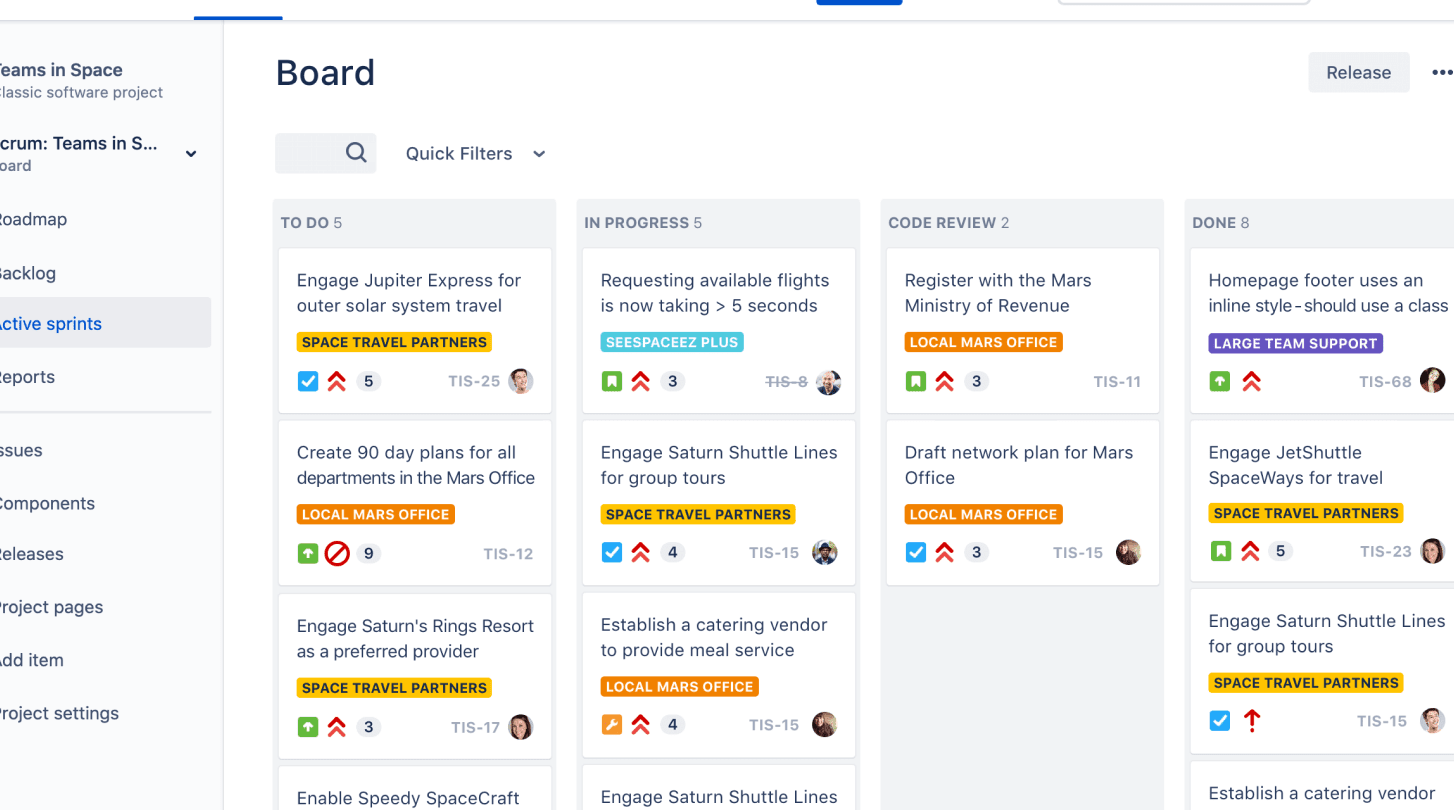Click priority chevrons on Requesting available flights card
Viewport: 1454px width, 810px height.
[x=641, y=381]
